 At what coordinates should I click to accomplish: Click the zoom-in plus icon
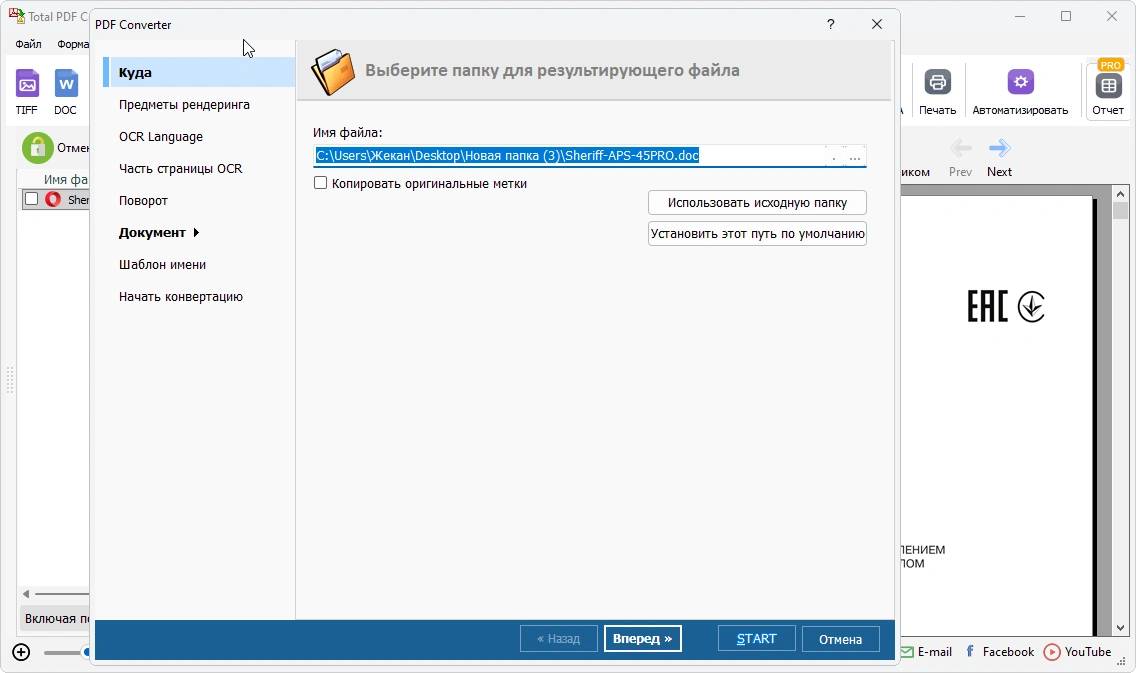coord(21,652)
